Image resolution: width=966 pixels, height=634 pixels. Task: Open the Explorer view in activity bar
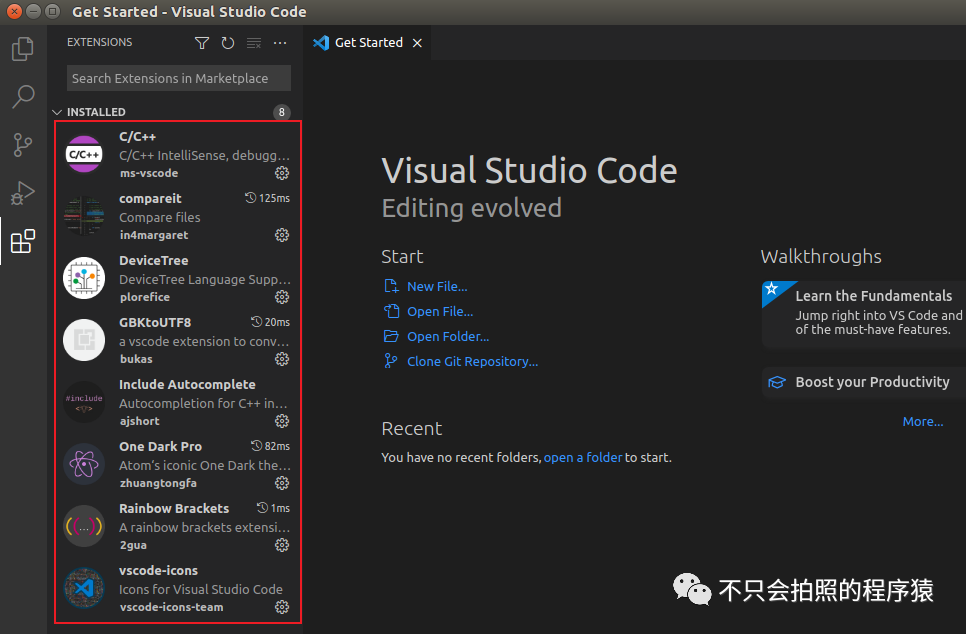[23, 49]
